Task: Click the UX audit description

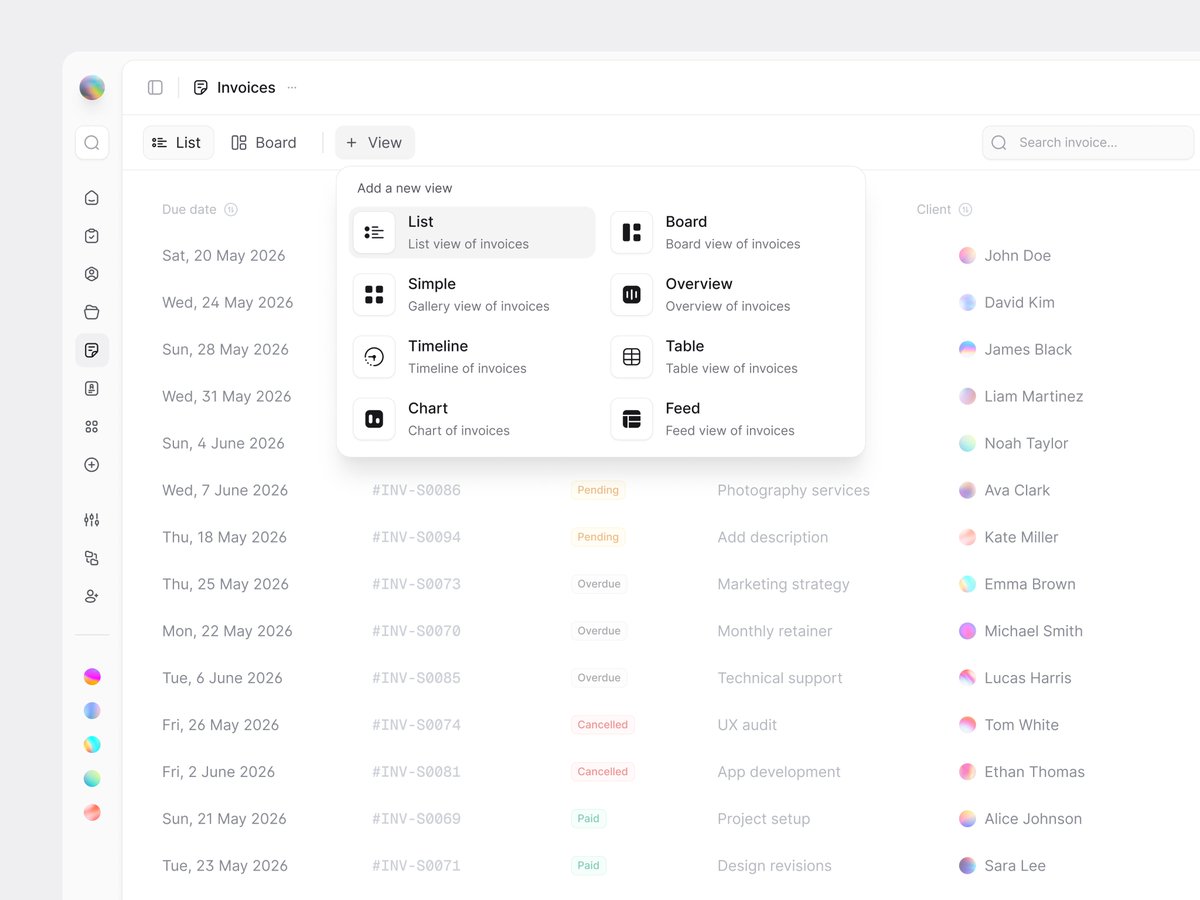Action: (x=747, y=725)
